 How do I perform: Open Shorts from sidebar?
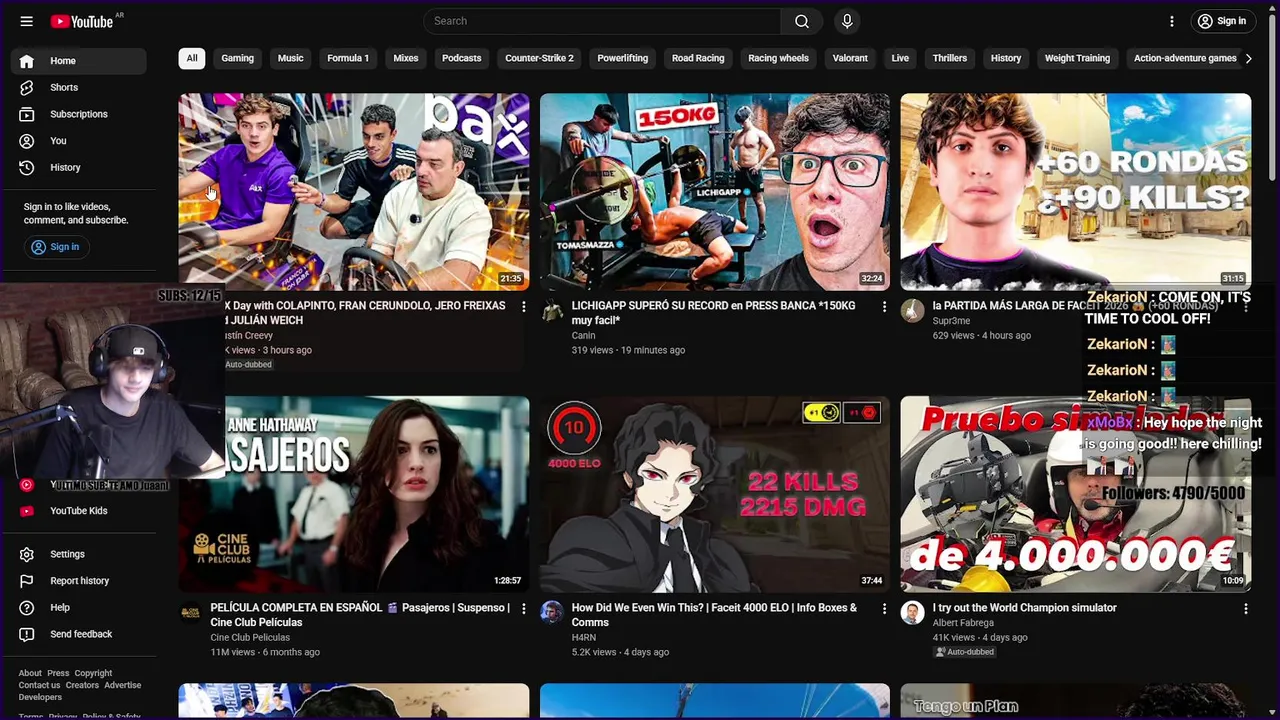click(x=79, y=88)
